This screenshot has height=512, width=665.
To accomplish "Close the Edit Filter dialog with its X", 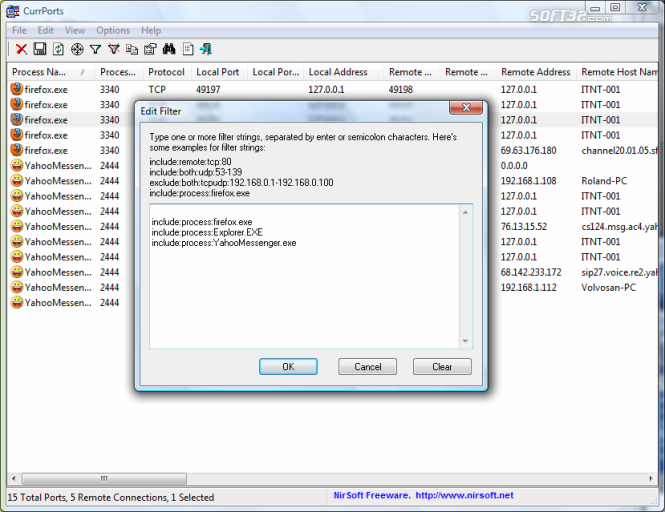I will coord(466,108).
